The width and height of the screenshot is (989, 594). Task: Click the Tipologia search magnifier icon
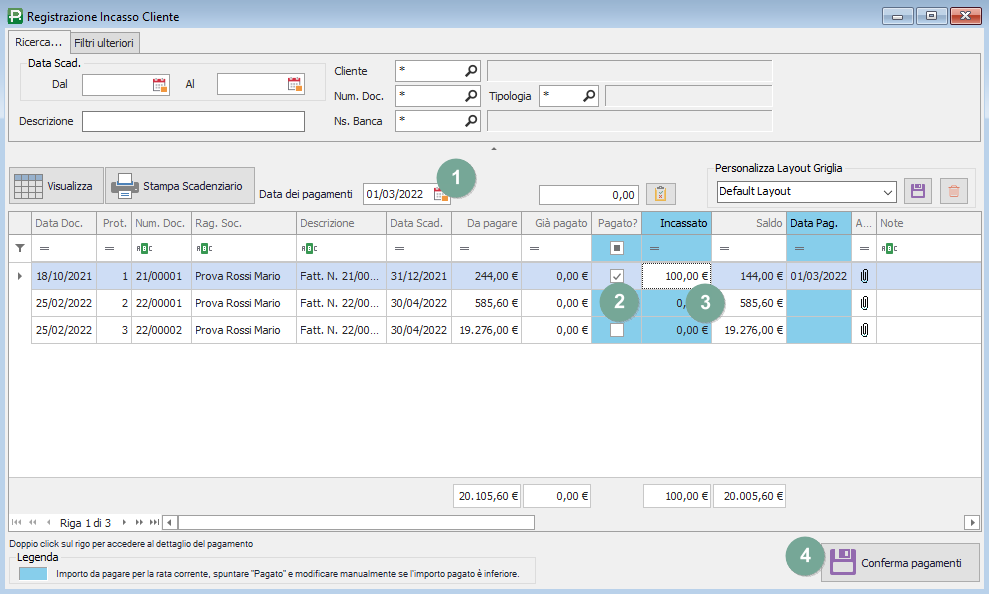[589, 96]
